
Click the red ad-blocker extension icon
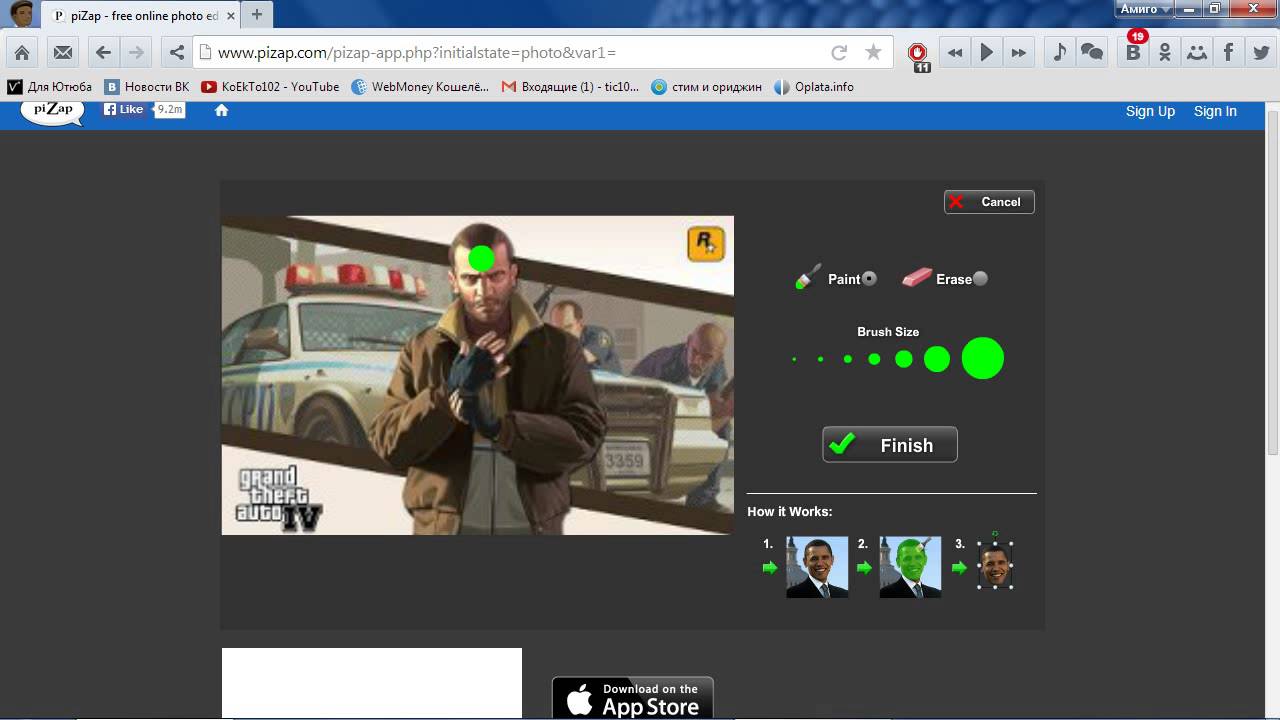pyautogui.click(x=918, y=55)
